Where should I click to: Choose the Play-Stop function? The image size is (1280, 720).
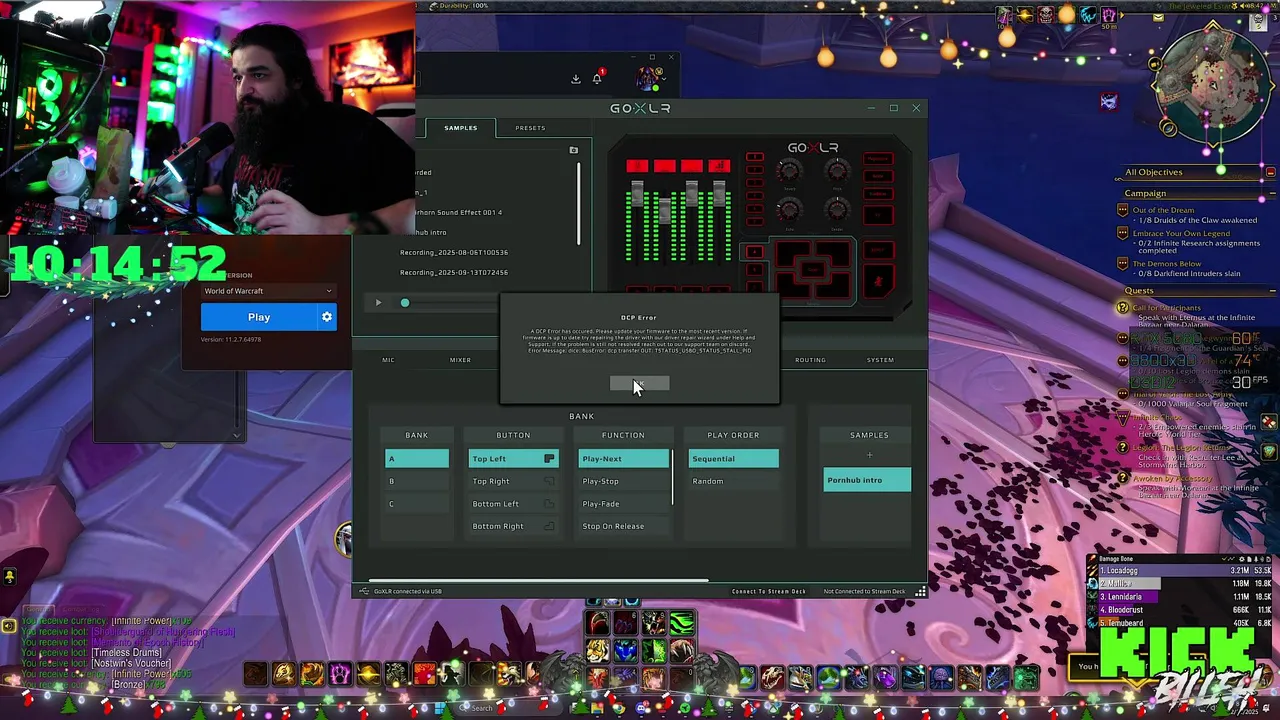(623, 481)
